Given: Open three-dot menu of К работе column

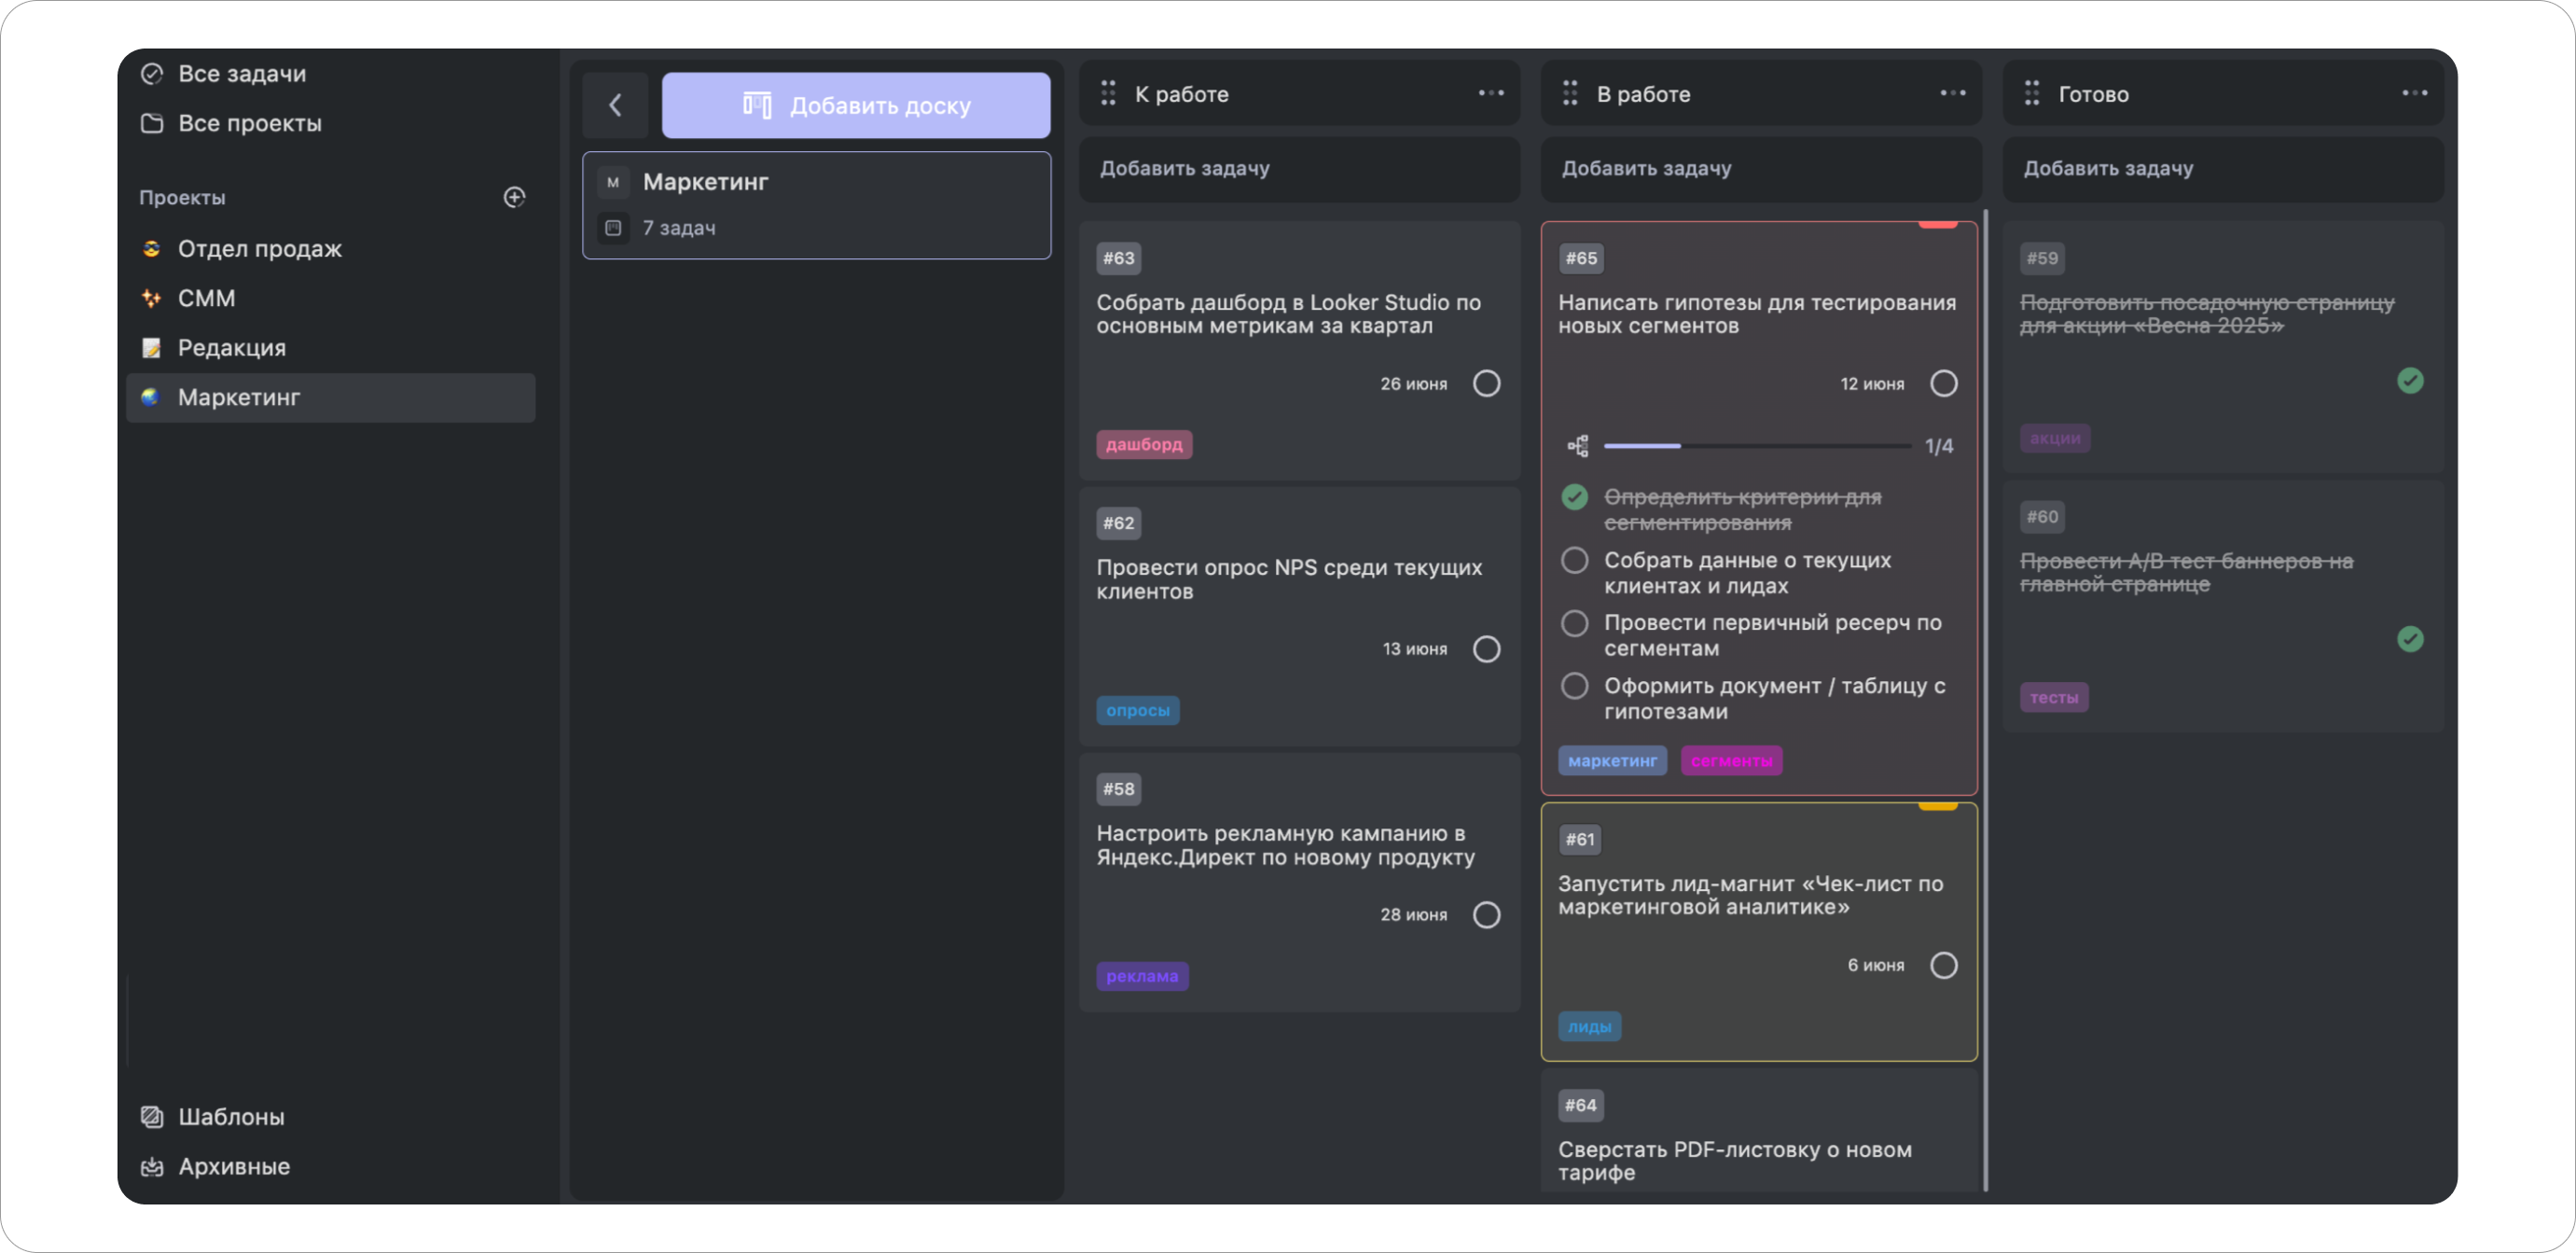Looking at the screenshot, I should click(1491, 93).
